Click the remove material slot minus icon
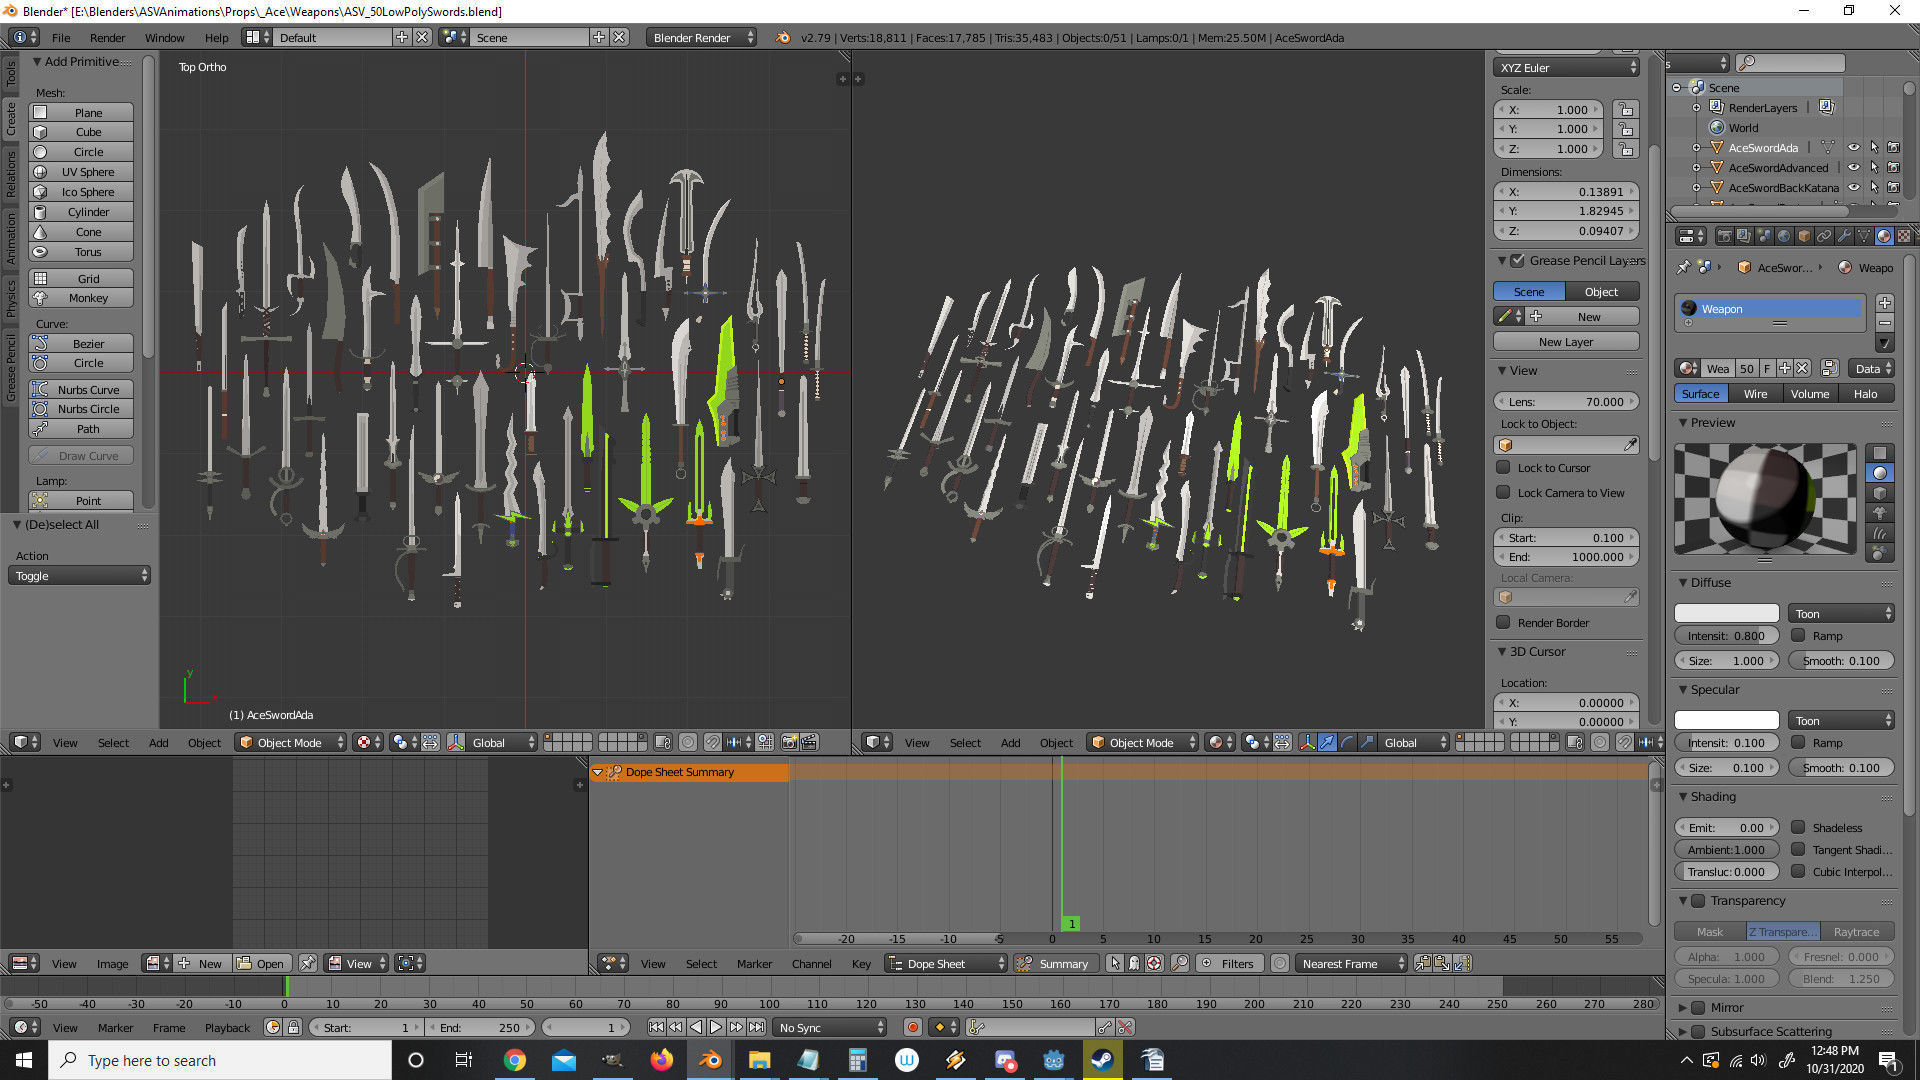The width and height of the screenshot is (1920, 1080). pyautogui.click(x=1884, y=323)
